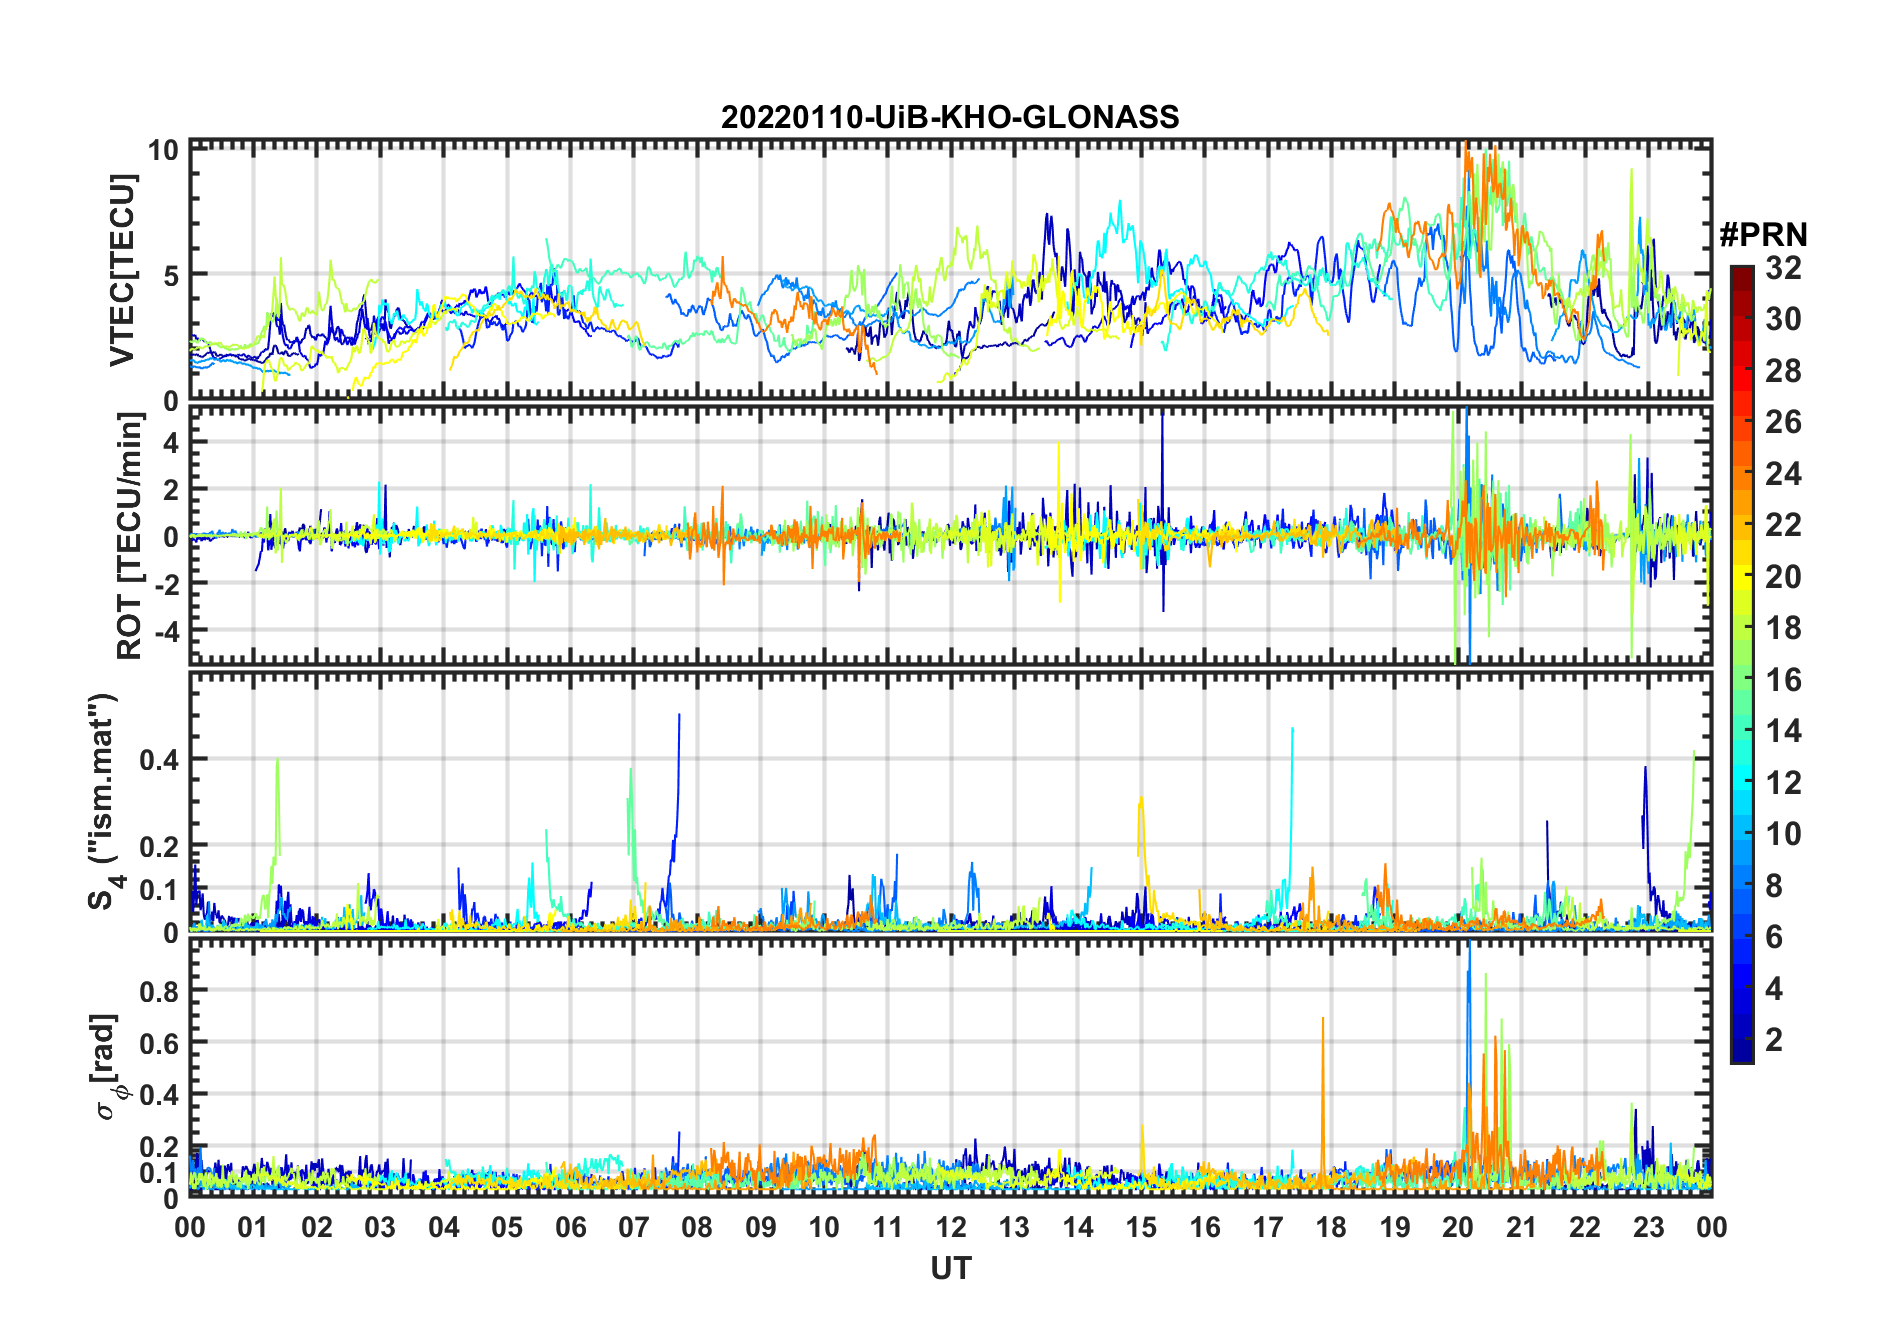Click colorbar tick label 22 beside PRN scale

(x=1784, y=525)
